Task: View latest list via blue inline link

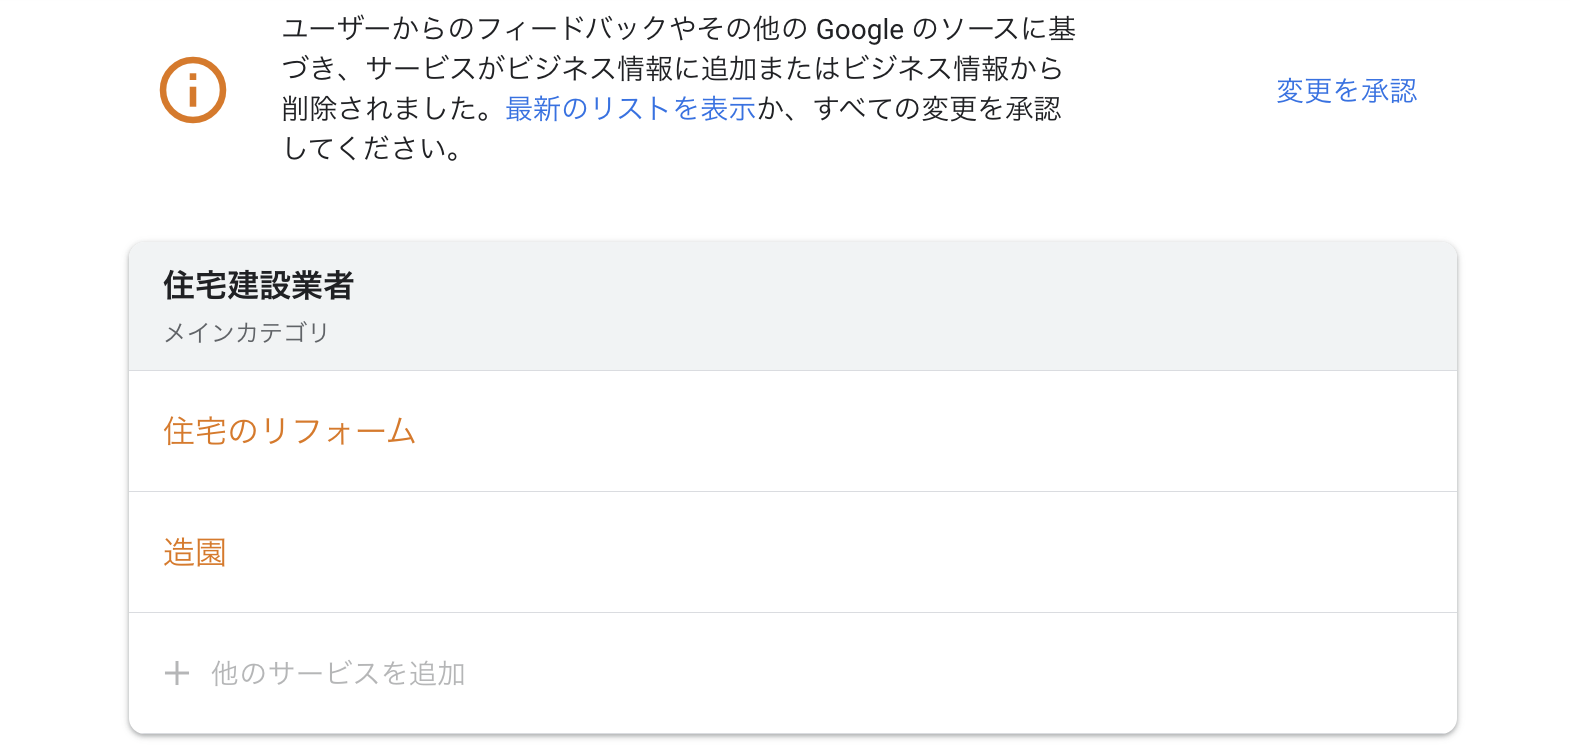Action: 630,109
